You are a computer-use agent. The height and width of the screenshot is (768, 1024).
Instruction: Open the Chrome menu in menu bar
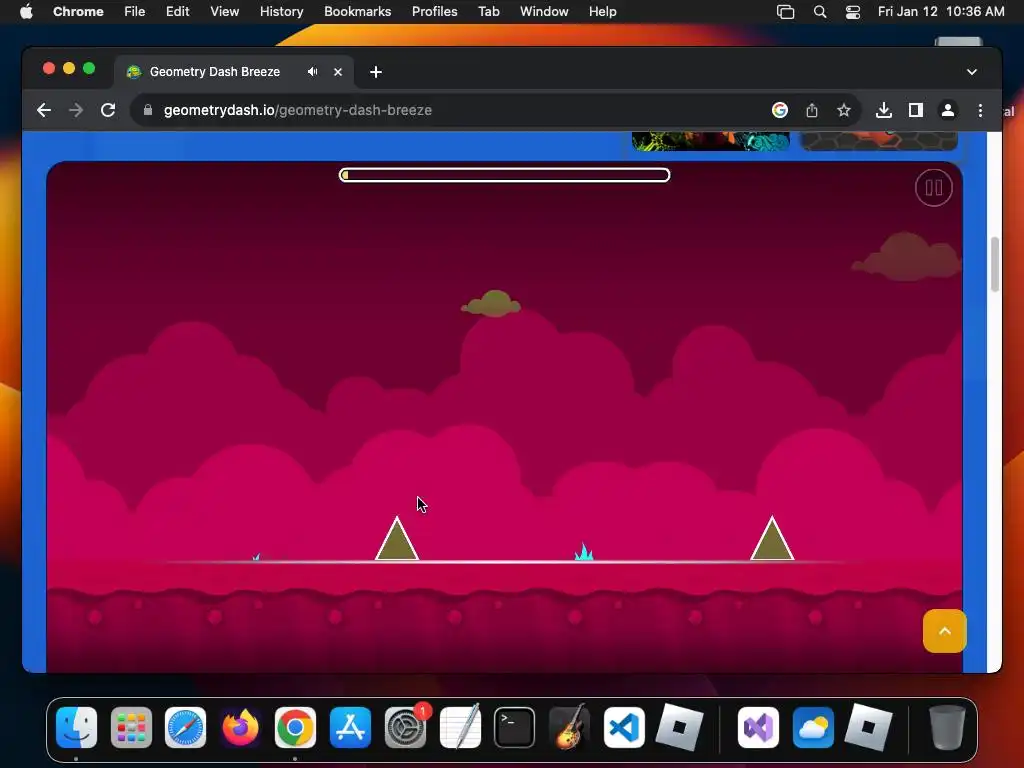[x=78, y=12]
